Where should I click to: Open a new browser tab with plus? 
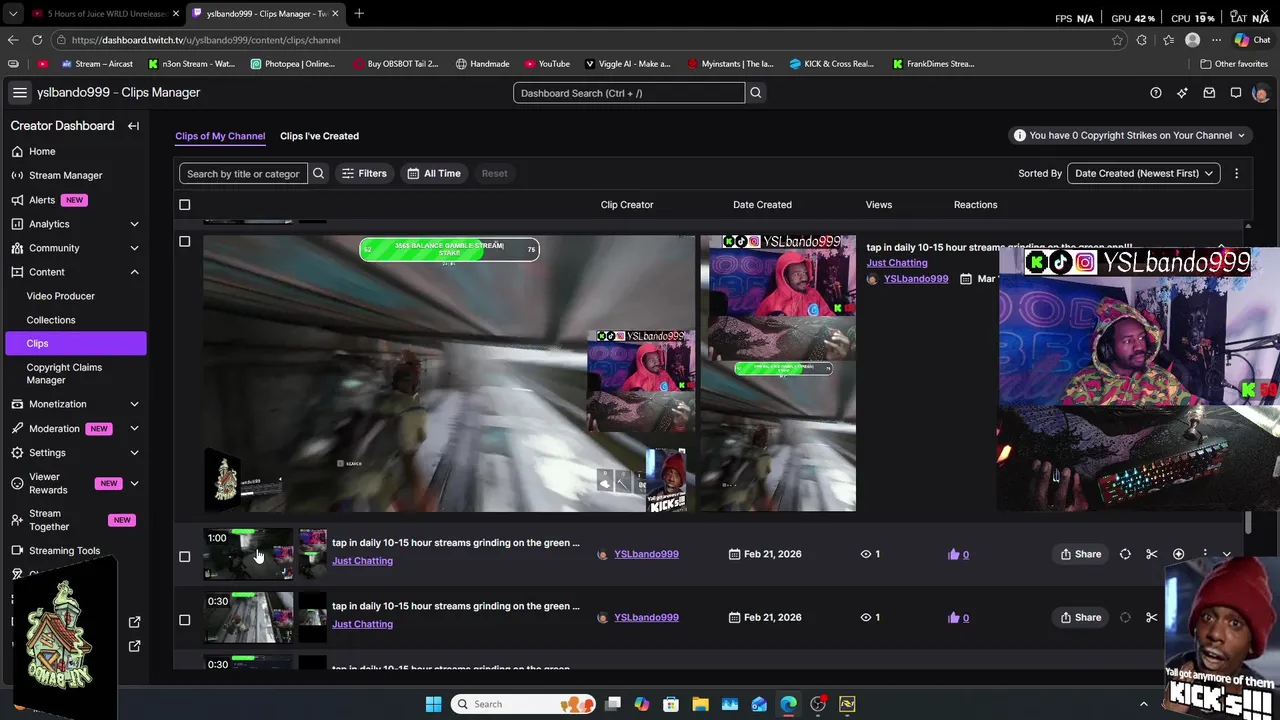coord(358,13)
